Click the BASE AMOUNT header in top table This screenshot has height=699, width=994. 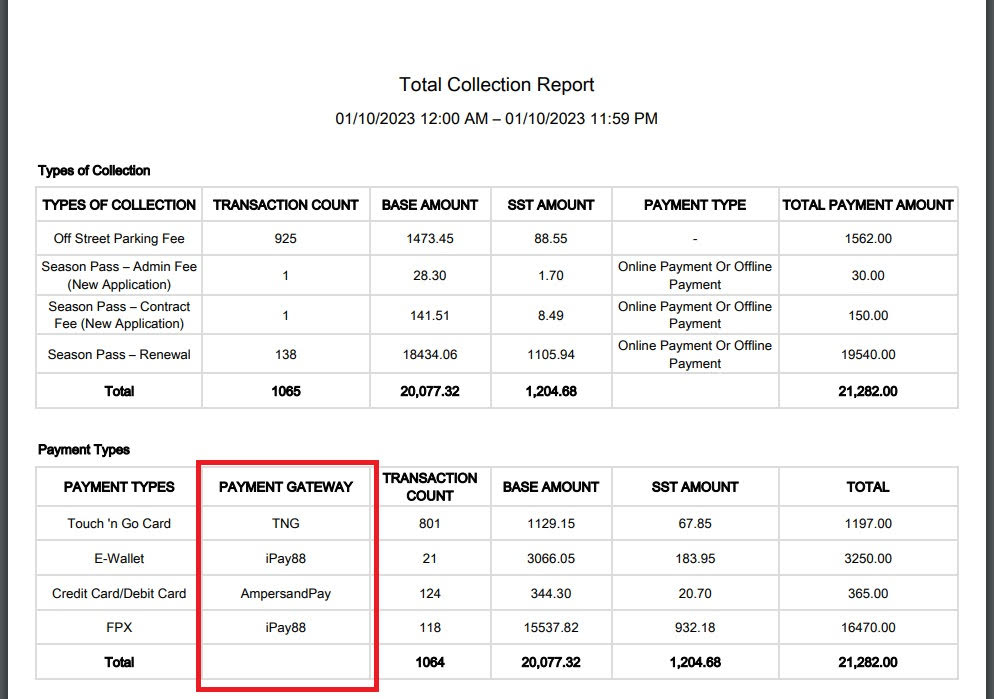(430, 205)
